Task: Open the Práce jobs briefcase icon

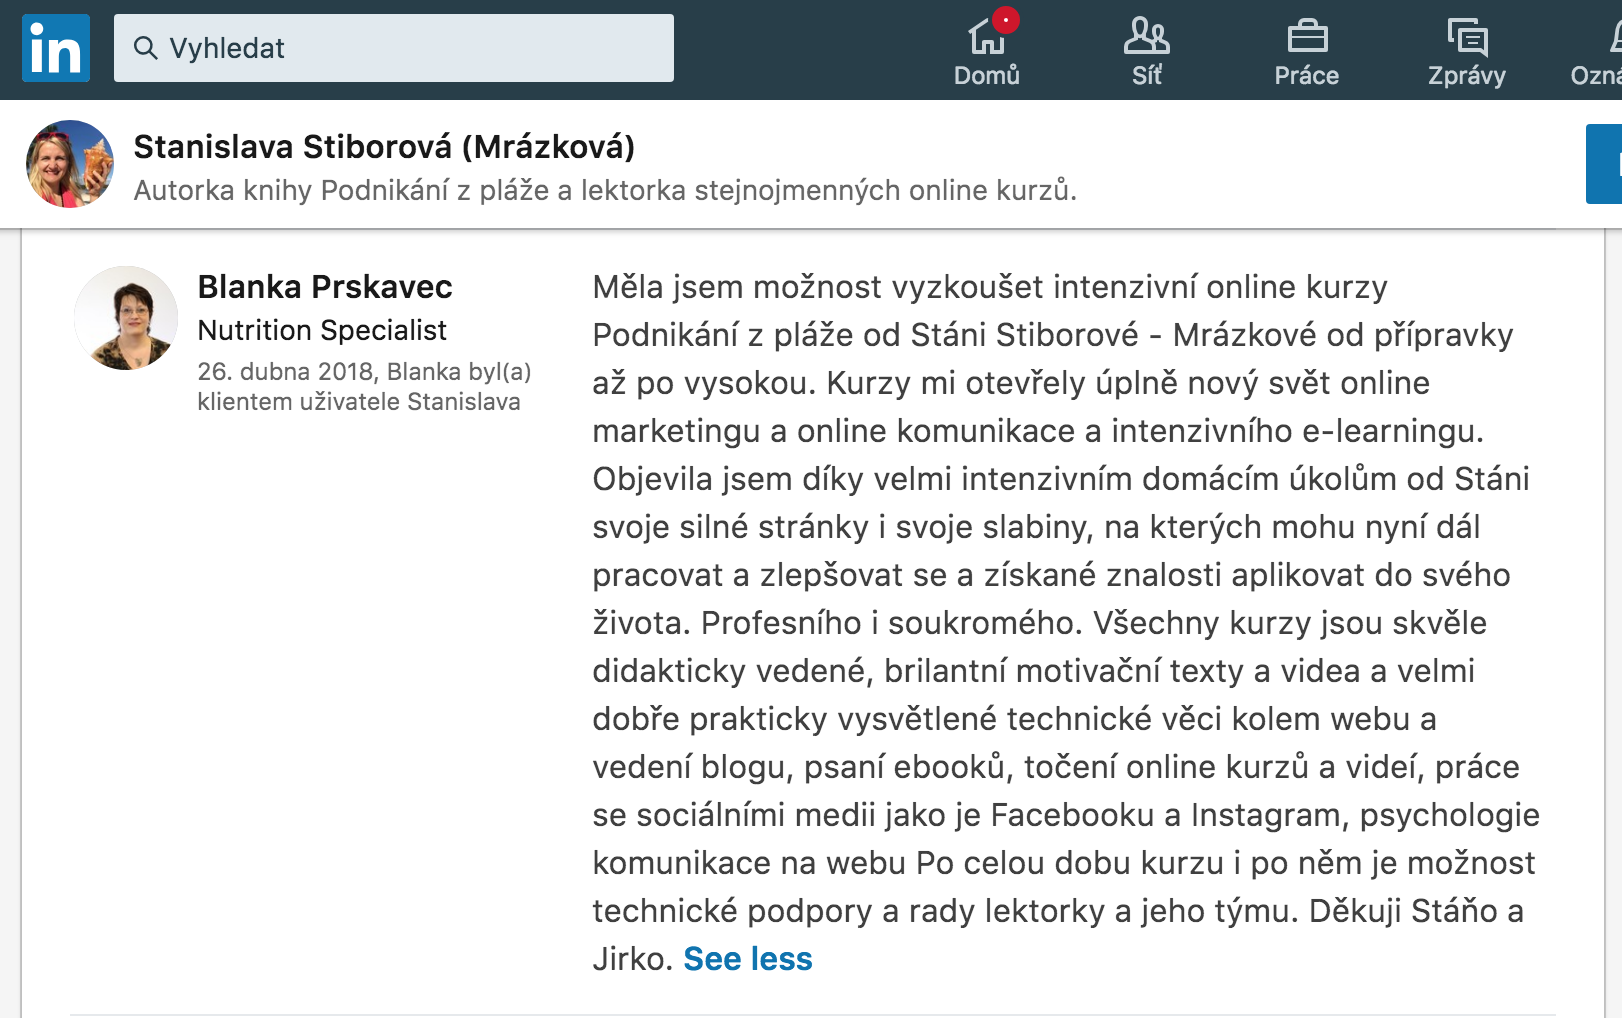Action: pyautogui.click(x=1307, y=37)
